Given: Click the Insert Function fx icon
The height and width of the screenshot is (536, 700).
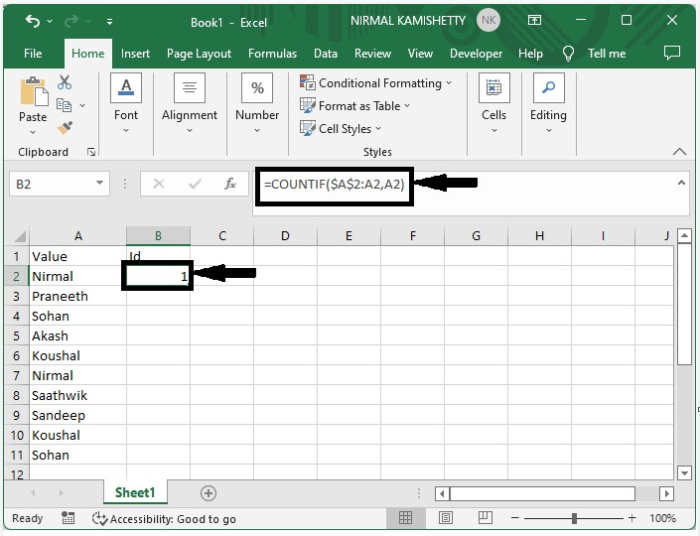Looking at the screenshot, I should [230, 183].
